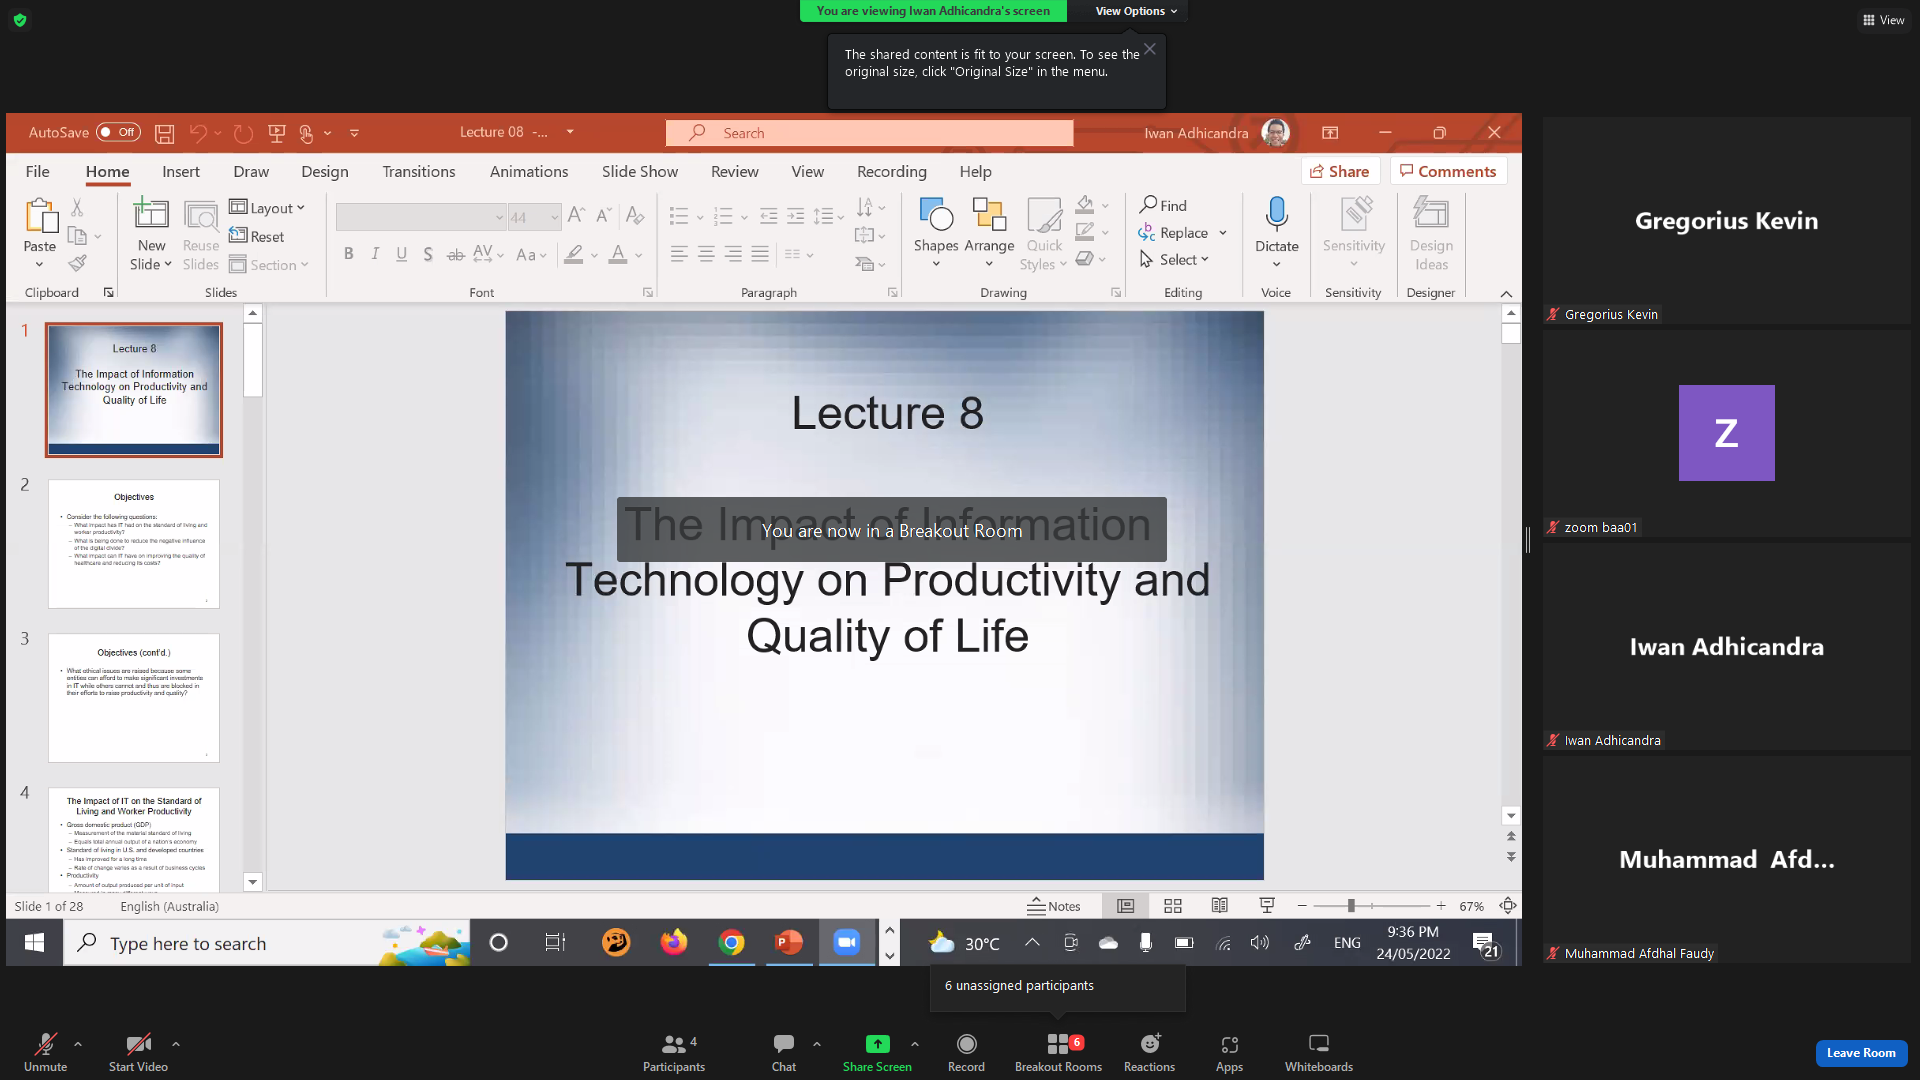Click Start Video camera icon in Zoom
1920x1080 pixels.
click(x=138, y=1044)
